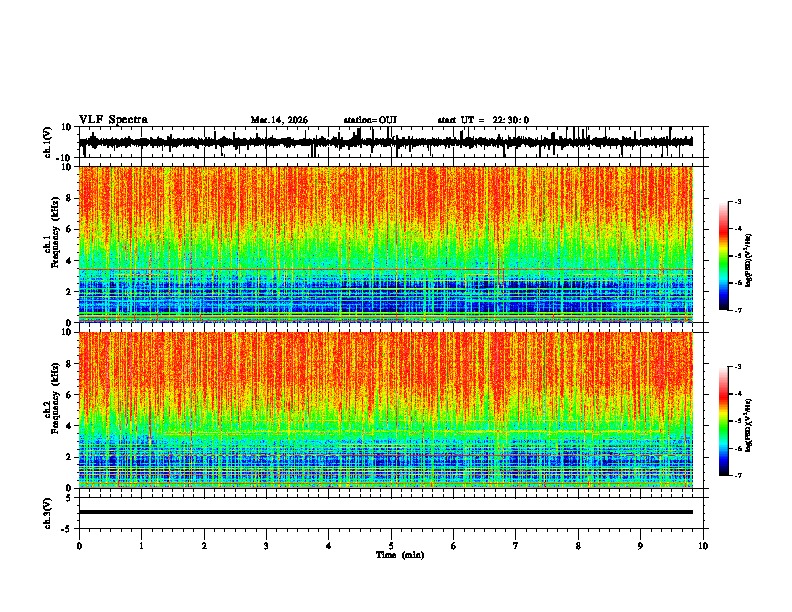792x612 pixels.
Task: Click the "VLF Spectra" plot title
Action: (113, 120)
